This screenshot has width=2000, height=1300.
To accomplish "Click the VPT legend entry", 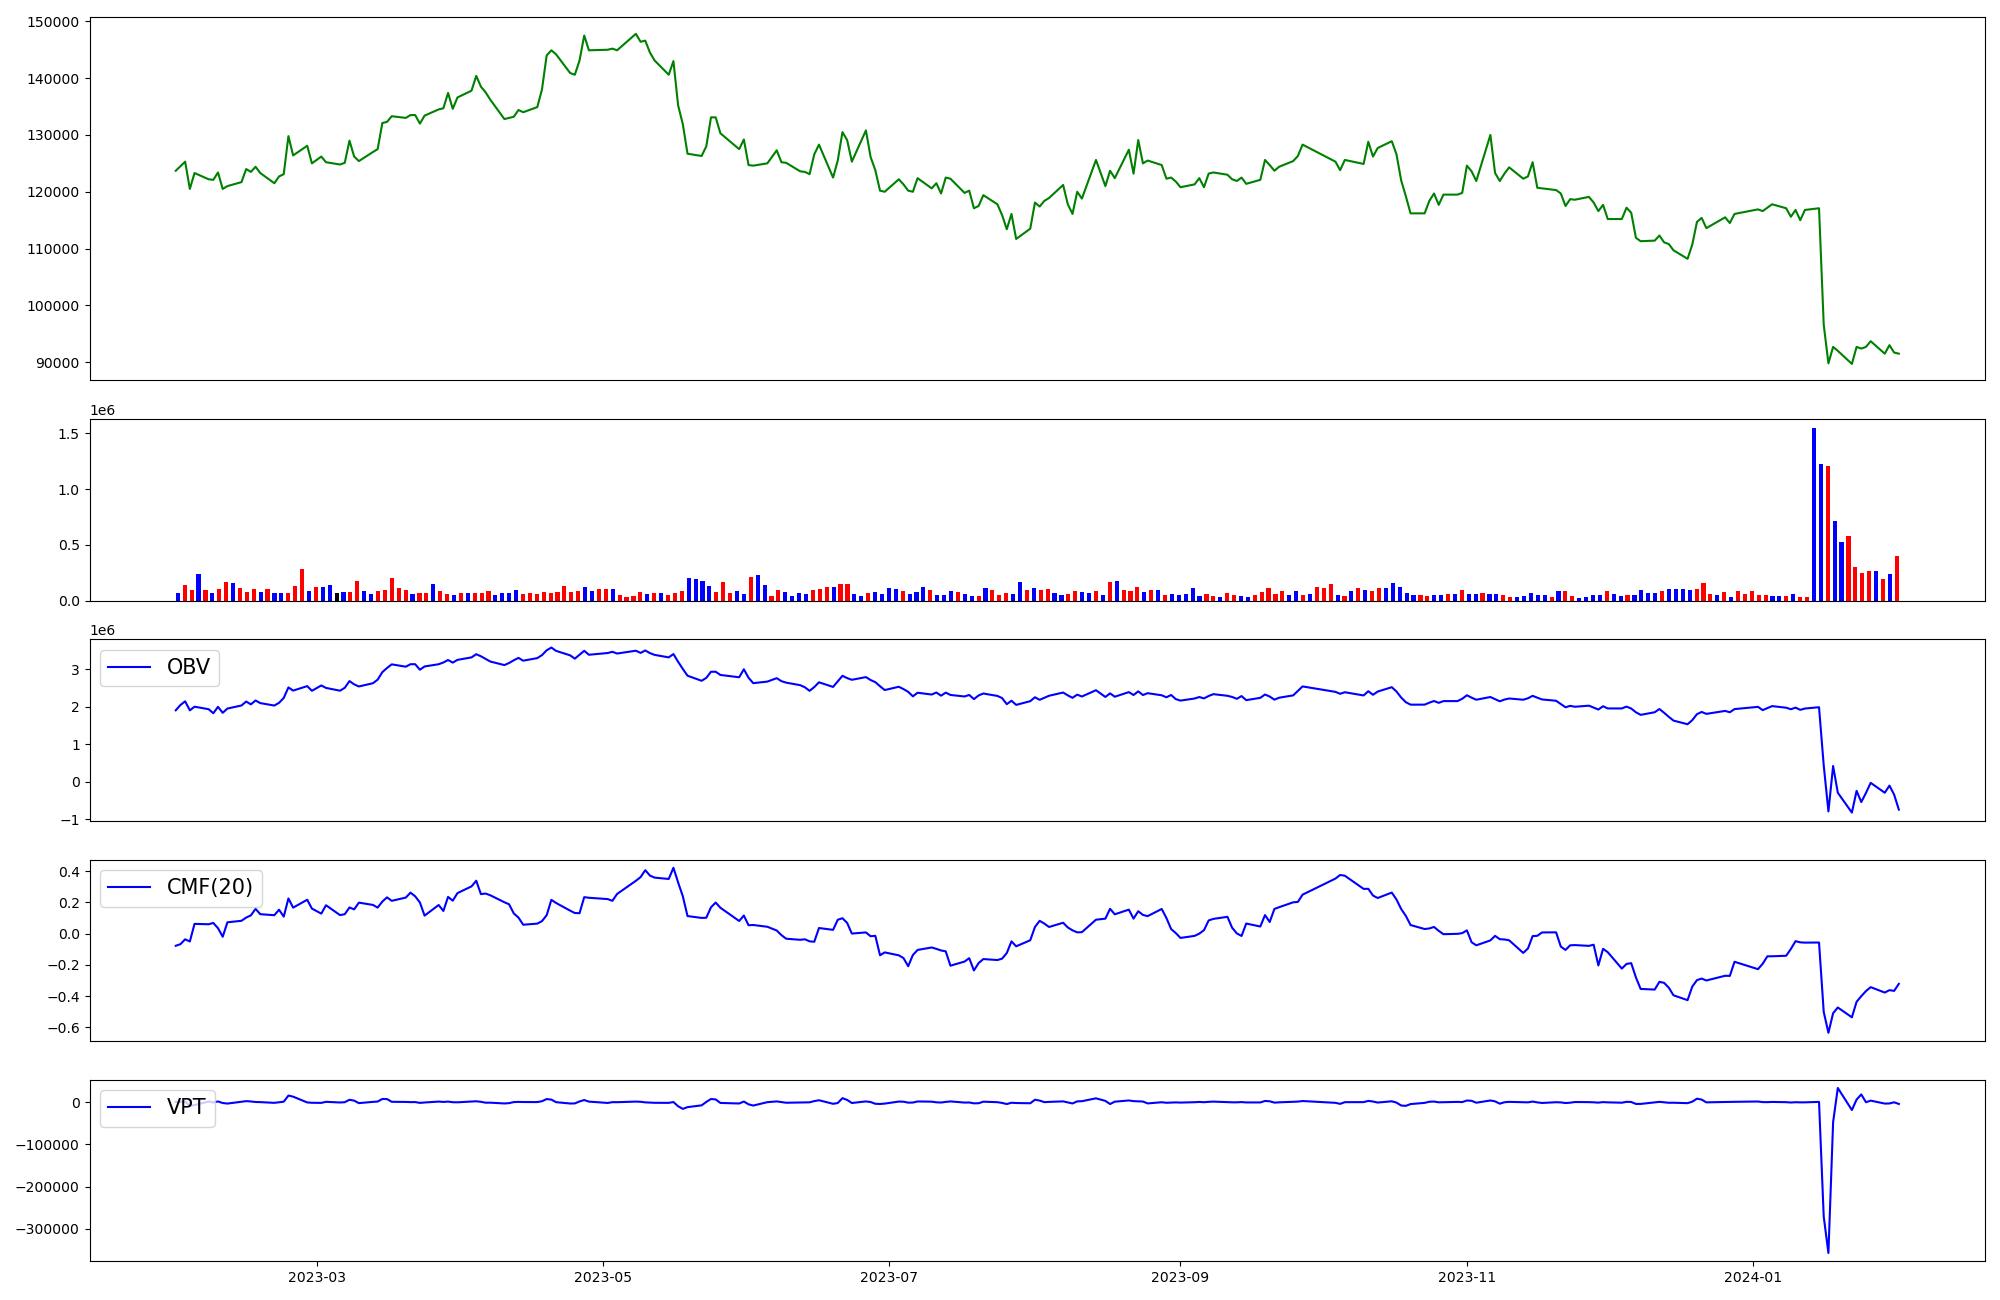I will point(186,1107).
